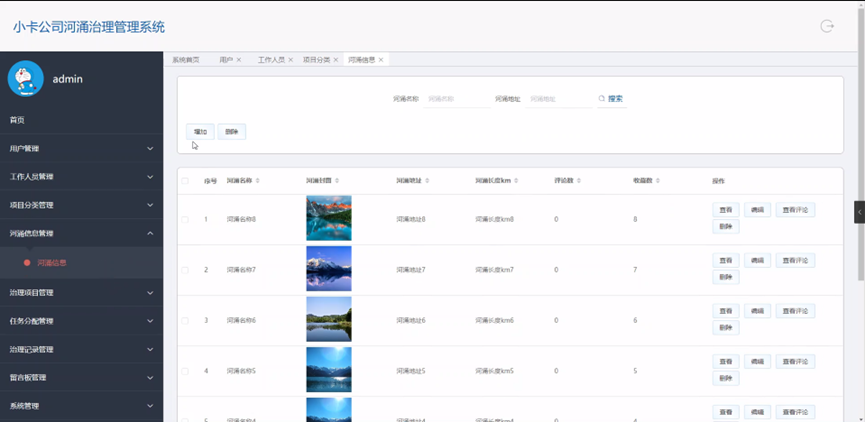The image size is (865, 422).
Task: Click the 小卡公司河涌治理管理系统 title
Action: [89, 27]
